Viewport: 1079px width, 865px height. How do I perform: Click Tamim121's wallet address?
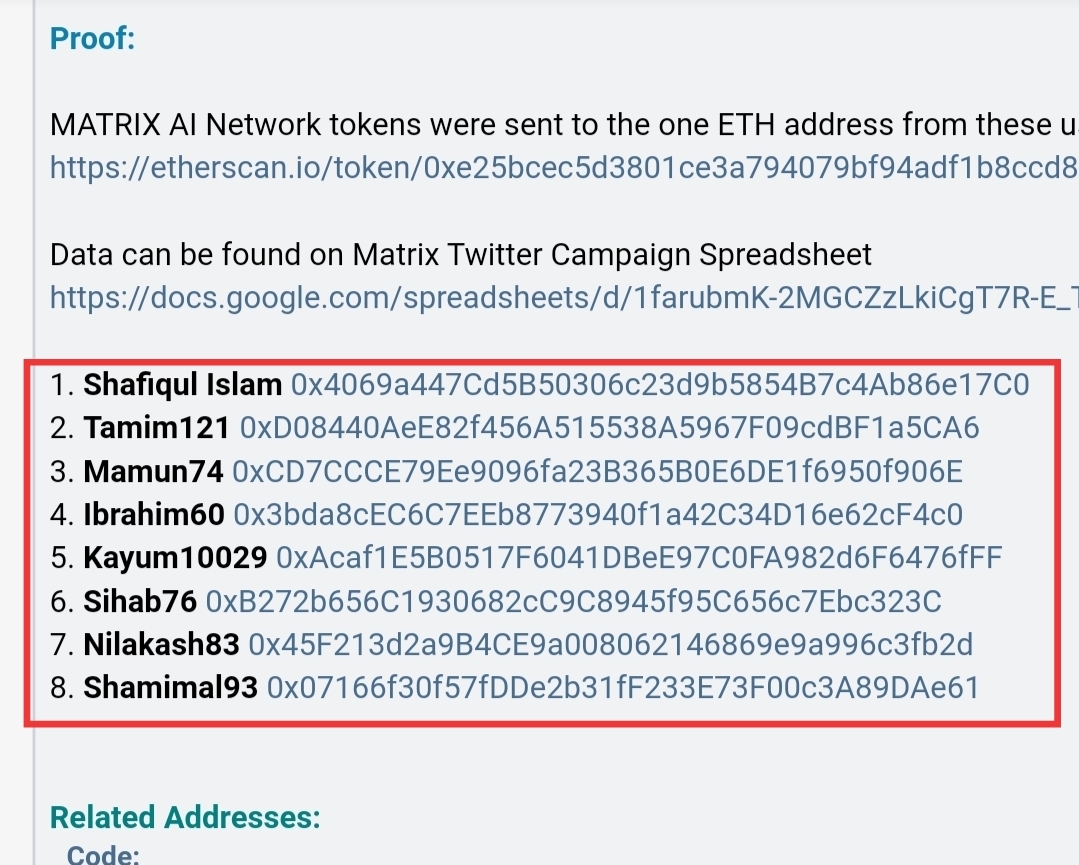[609, 428]
